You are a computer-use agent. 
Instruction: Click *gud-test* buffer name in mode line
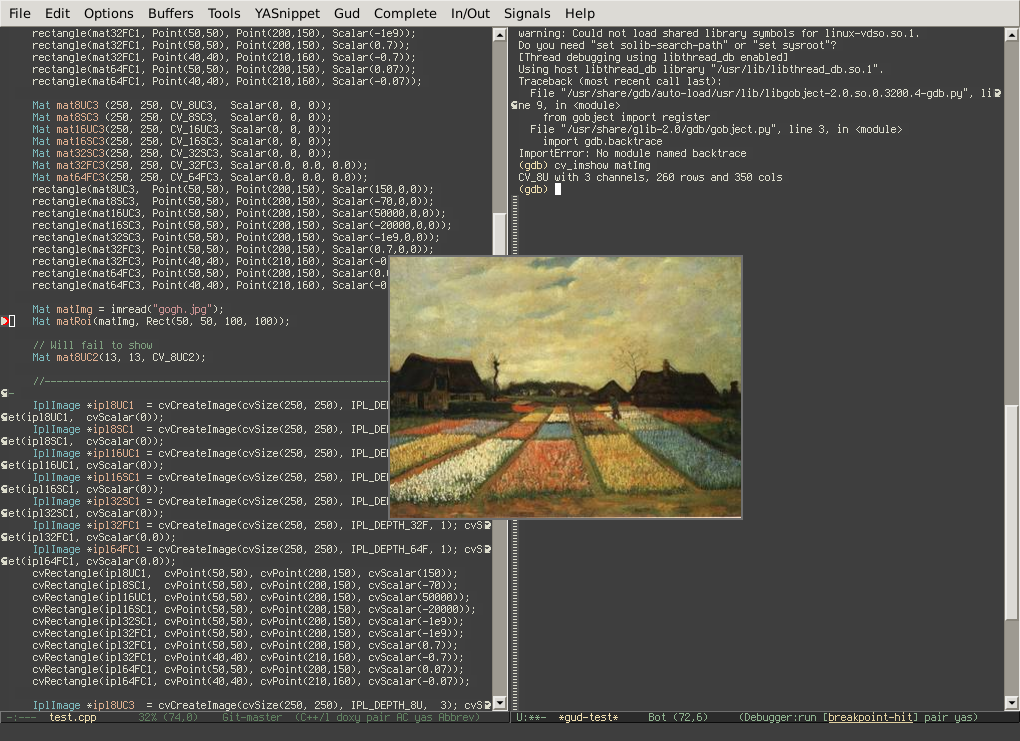point(588,718)
